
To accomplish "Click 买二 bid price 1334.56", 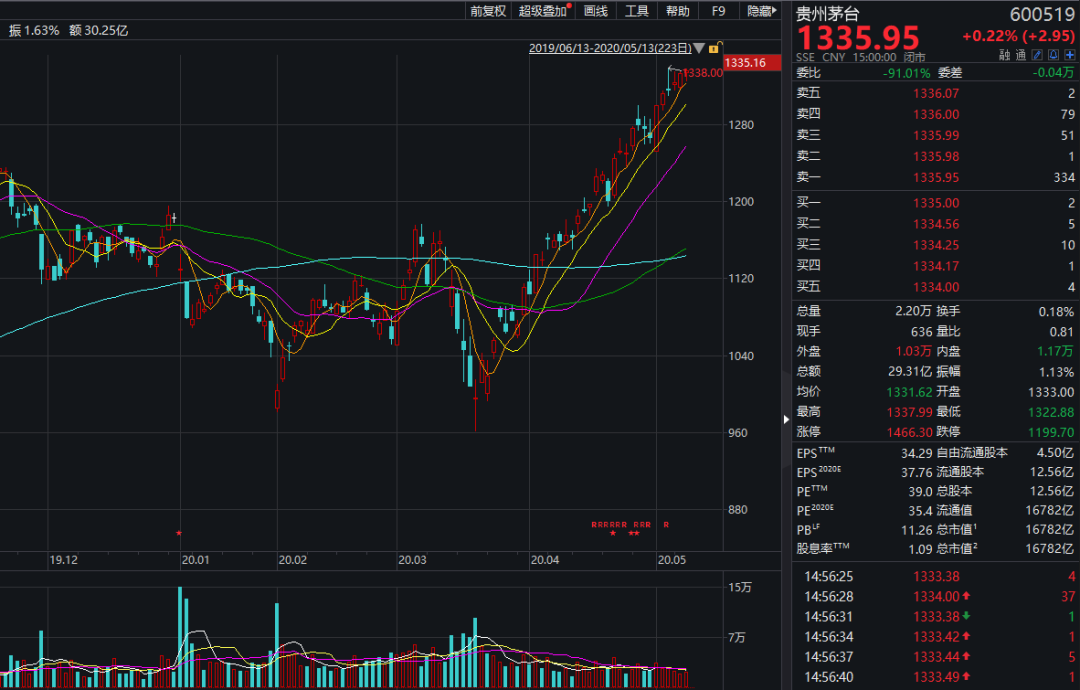I will (936, 224).
